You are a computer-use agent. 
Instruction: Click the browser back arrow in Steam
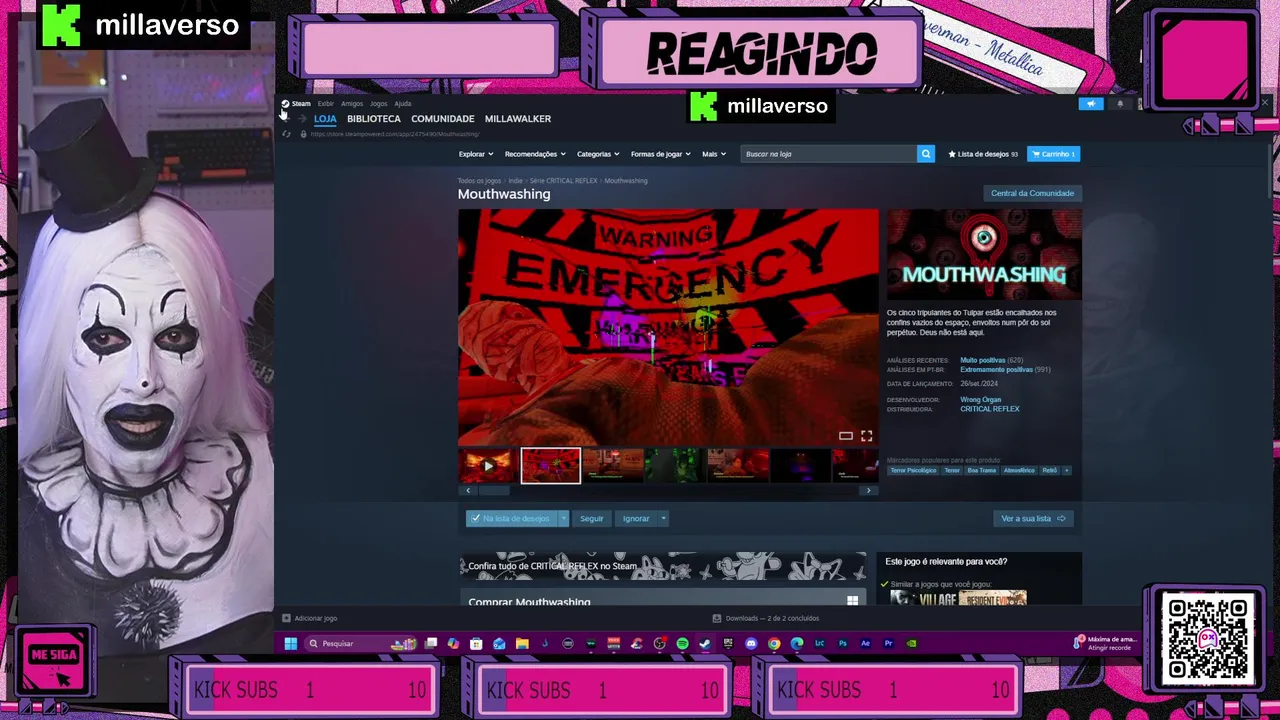pyautogui.click(x=286, y=118)
